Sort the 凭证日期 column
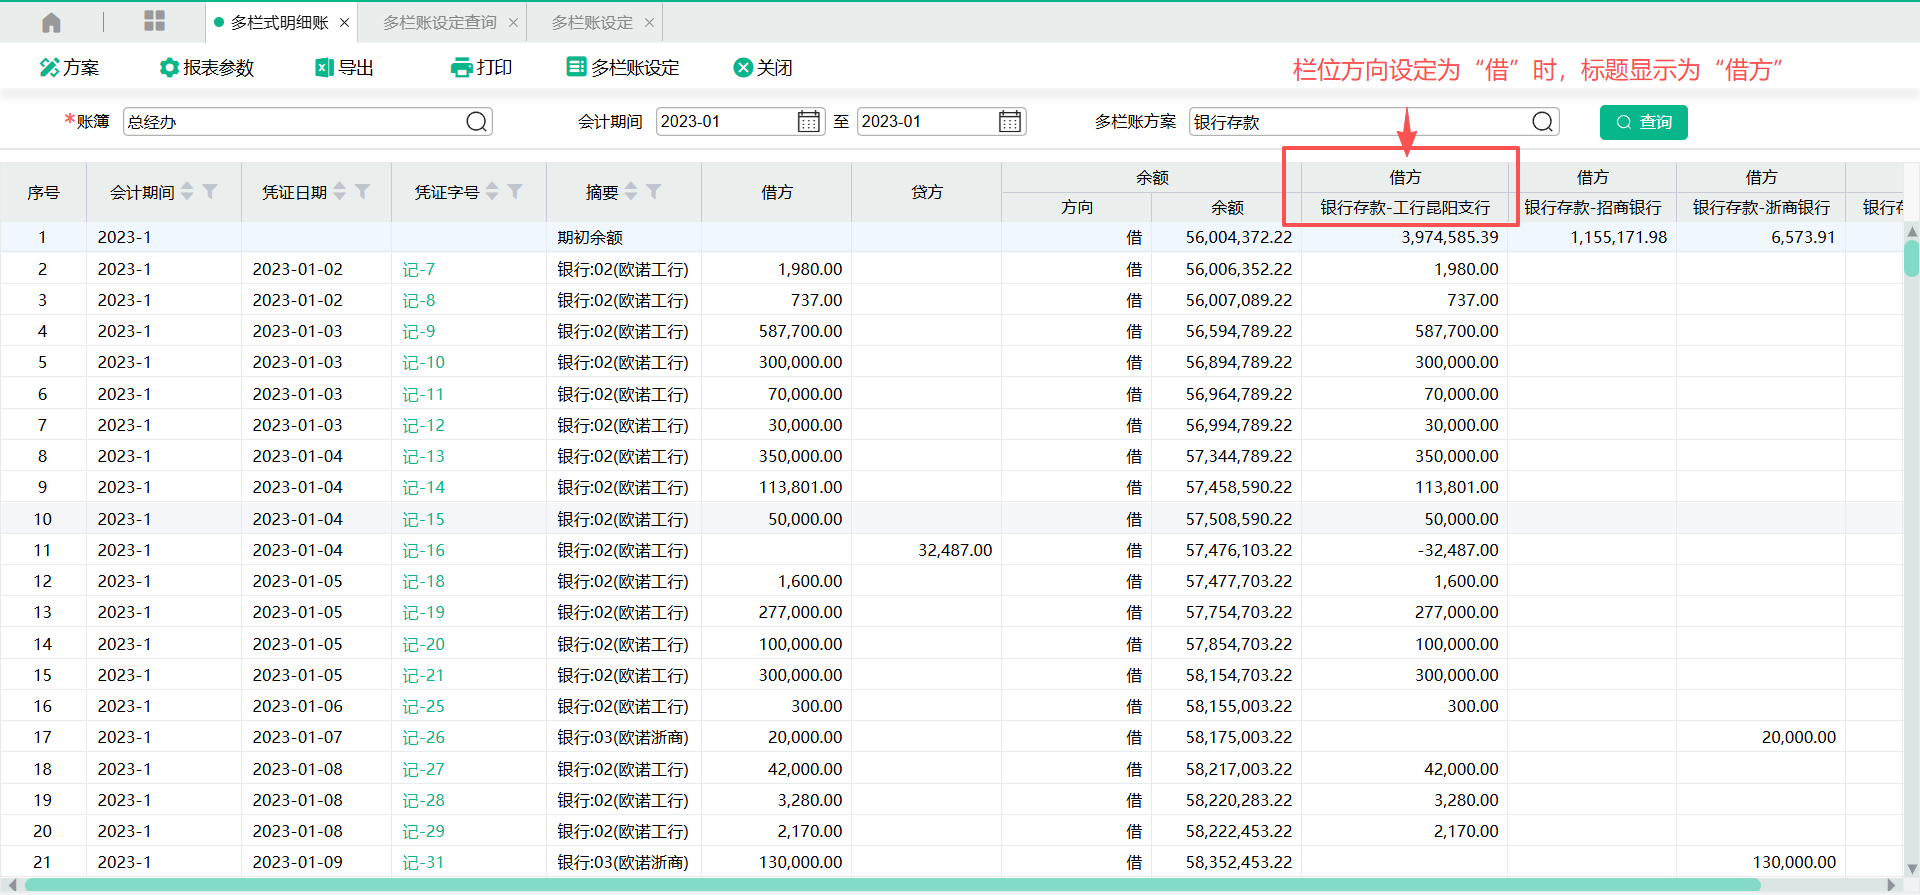Screen dimensions: 1920x895 coord(340,191)
